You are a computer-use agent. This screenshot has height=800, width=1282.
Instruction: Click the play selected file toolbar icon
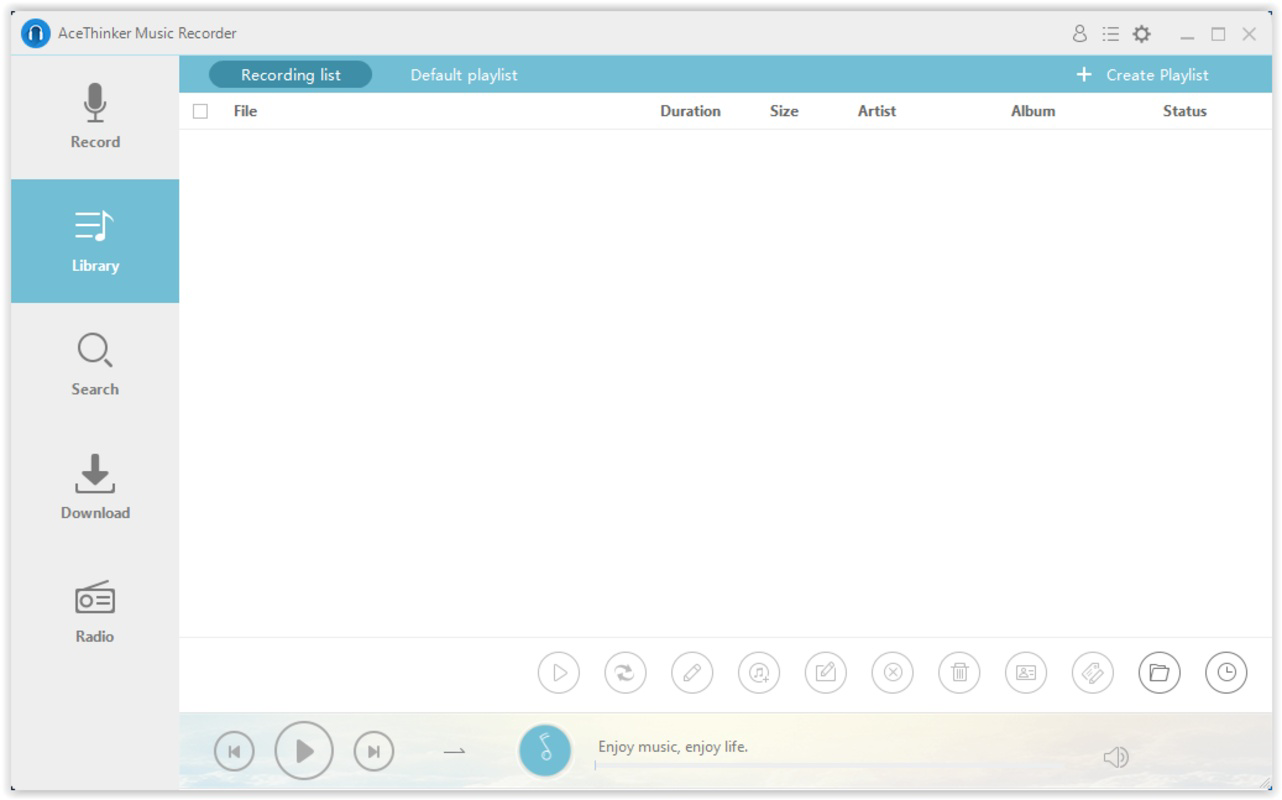[559, 673]
